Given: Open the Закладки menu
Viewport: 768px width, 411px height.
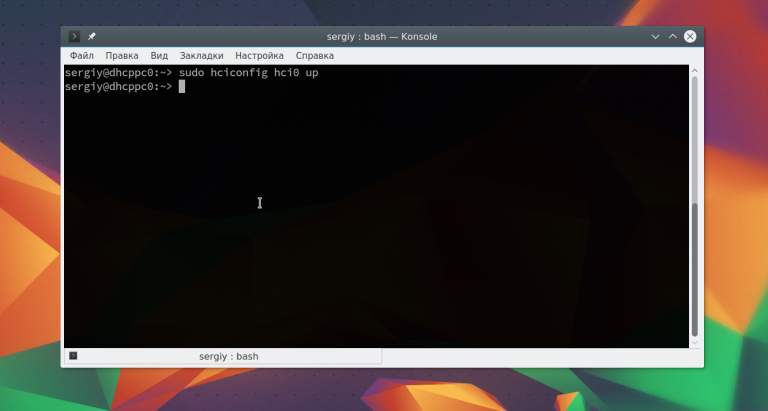Looking at the screenshot, I should point(201,56).
